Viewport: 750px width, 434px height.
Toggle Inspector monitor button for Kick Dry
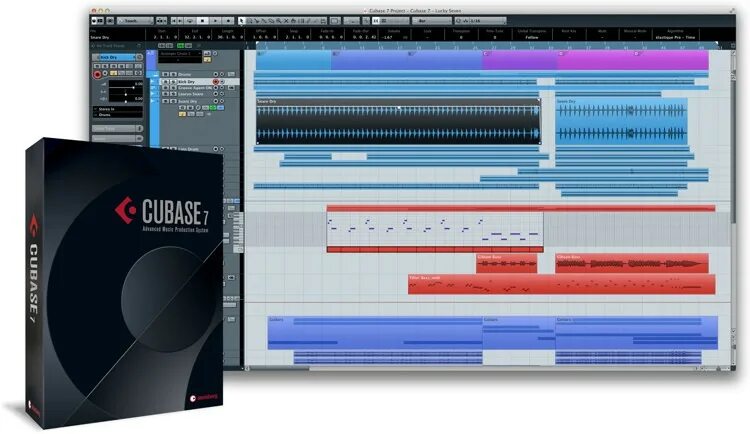click(105, 73)
